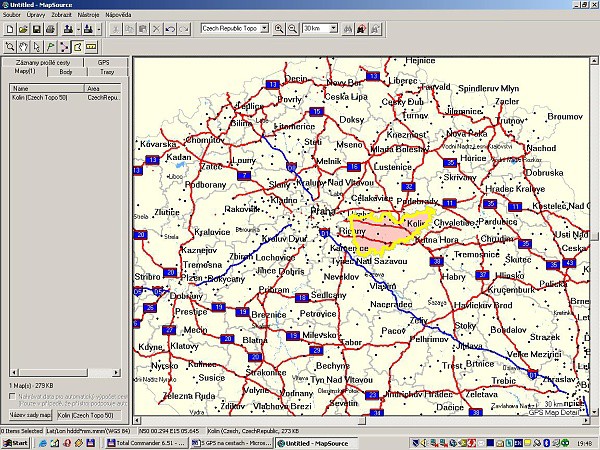Select the Waypoint flag tool
The image size is (600, 450).
[x=50, y=47]
